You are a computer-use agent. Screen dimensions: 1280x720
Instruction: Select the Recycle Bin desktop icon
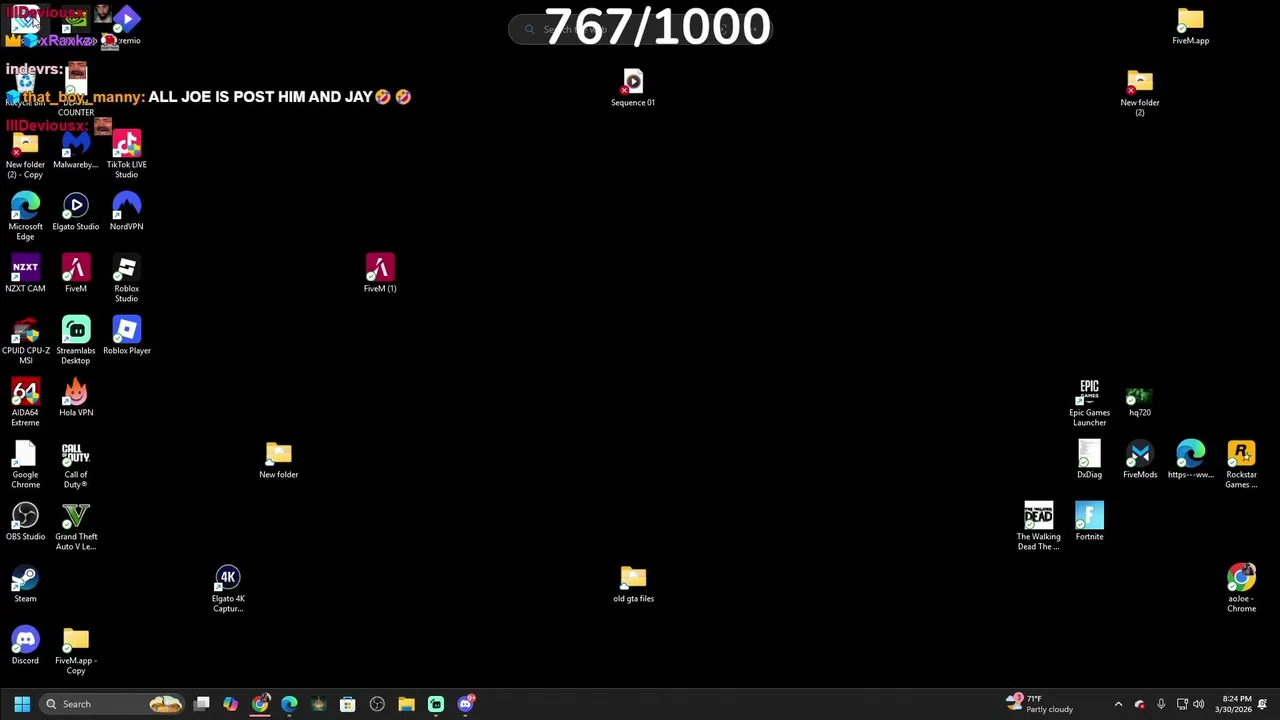pos(25,88)
